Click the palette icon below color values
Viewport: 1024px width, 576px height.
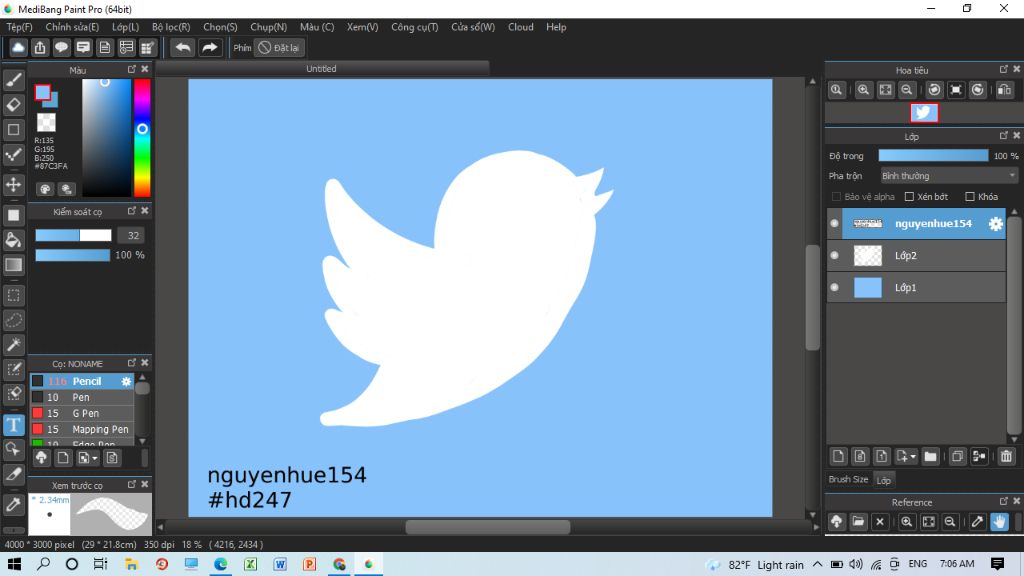pos(45,189)
